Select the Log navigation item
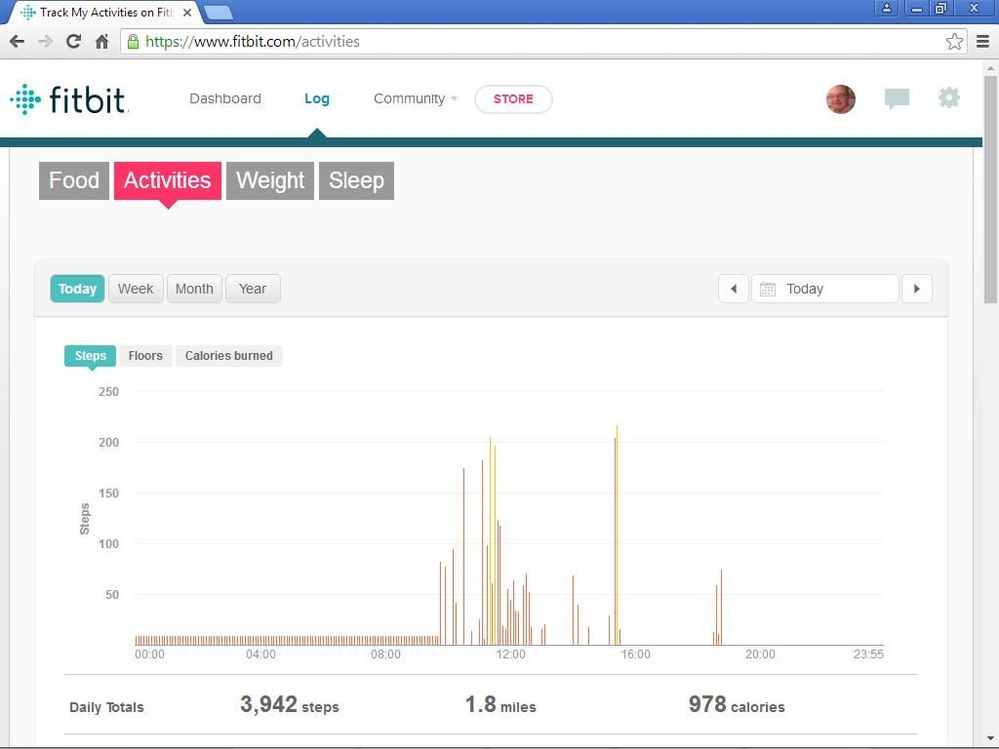The width and height of the screenshot is (999, 749). tap(317, 99)
